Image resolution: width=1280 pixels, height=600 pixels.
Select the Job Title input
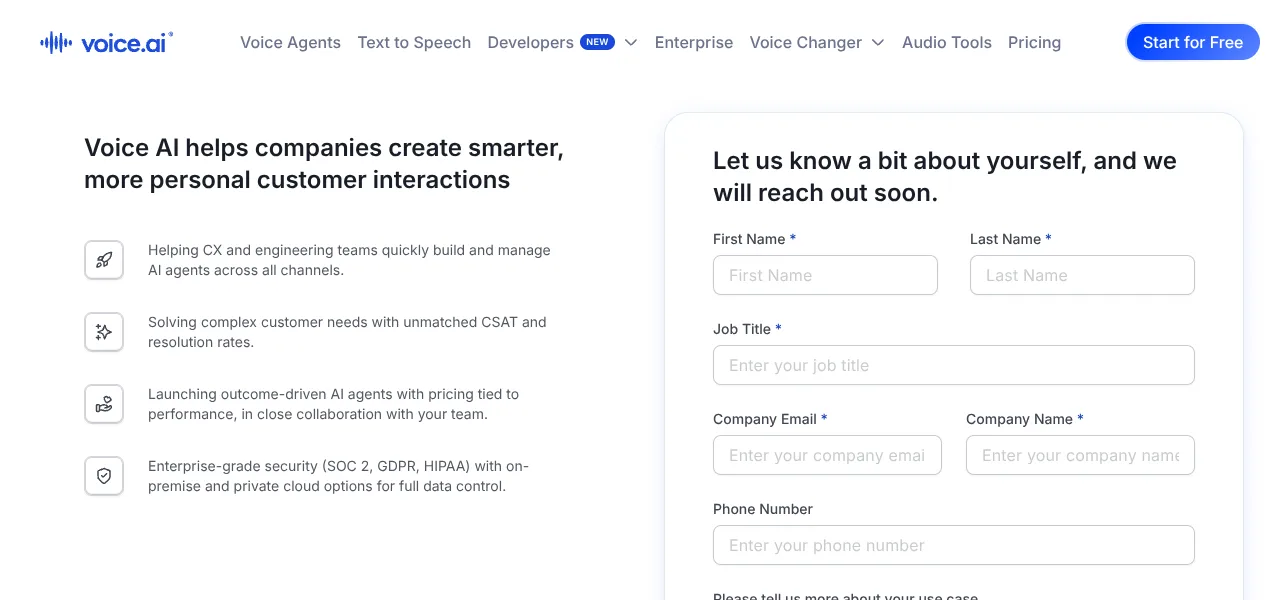click(954, 365)
